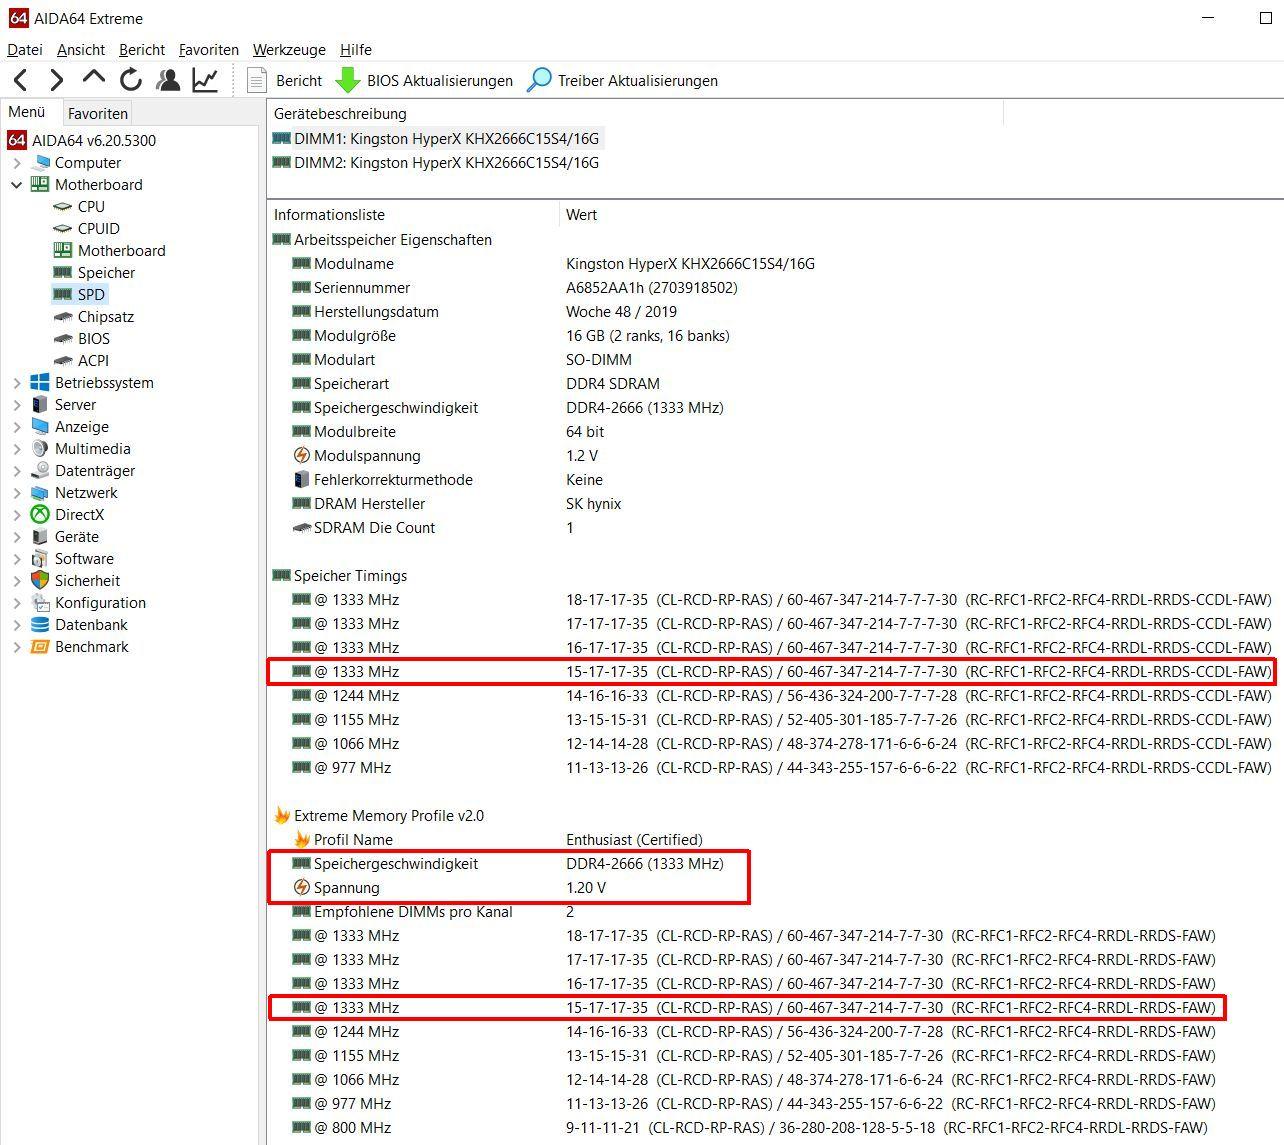The height and width of the screenshot is (1145, 1284).
Task: Click the Bericht toolbar button
Action: [x=285, y=80]
